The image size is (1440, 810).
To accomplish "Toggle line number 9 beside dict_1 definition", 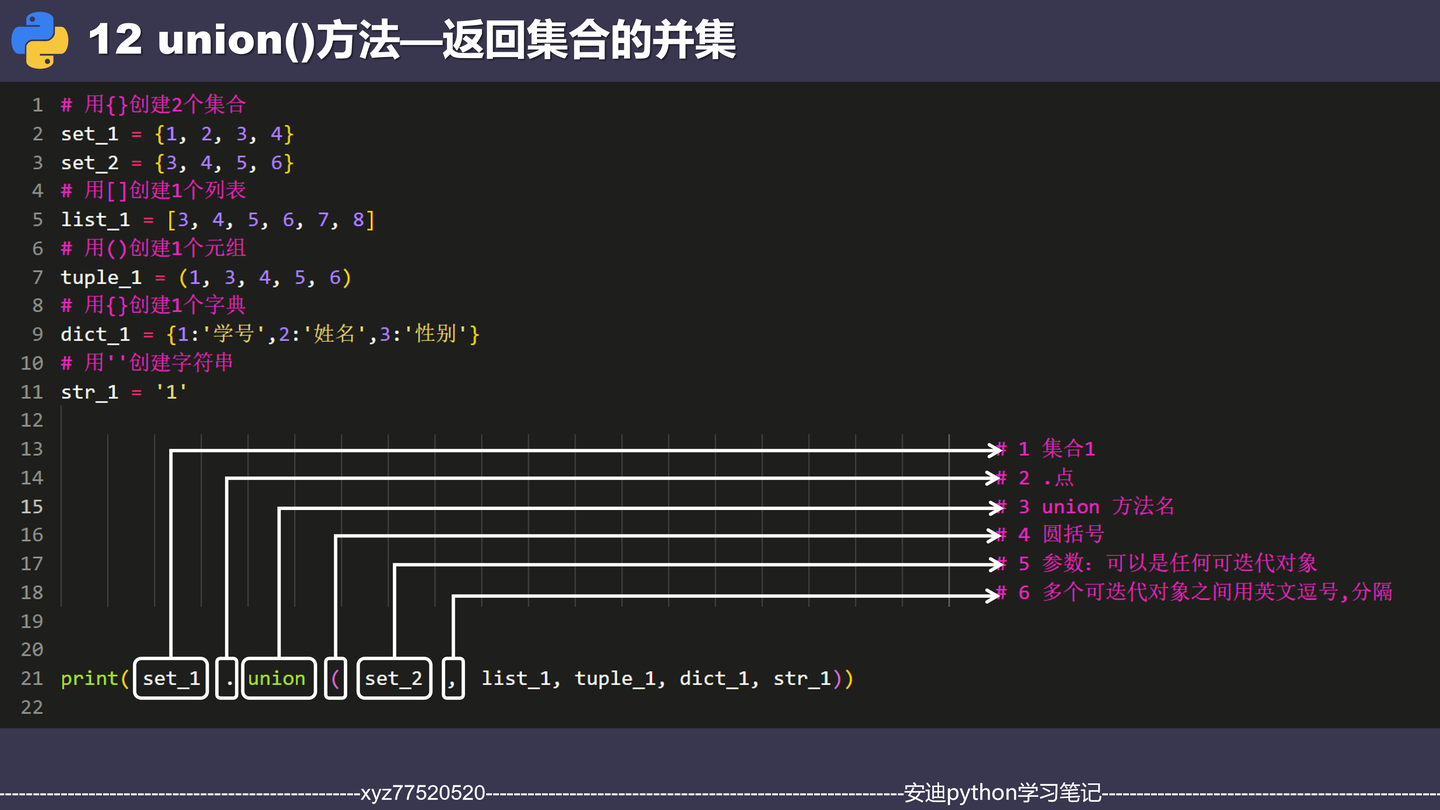I will tap(37, 334).
